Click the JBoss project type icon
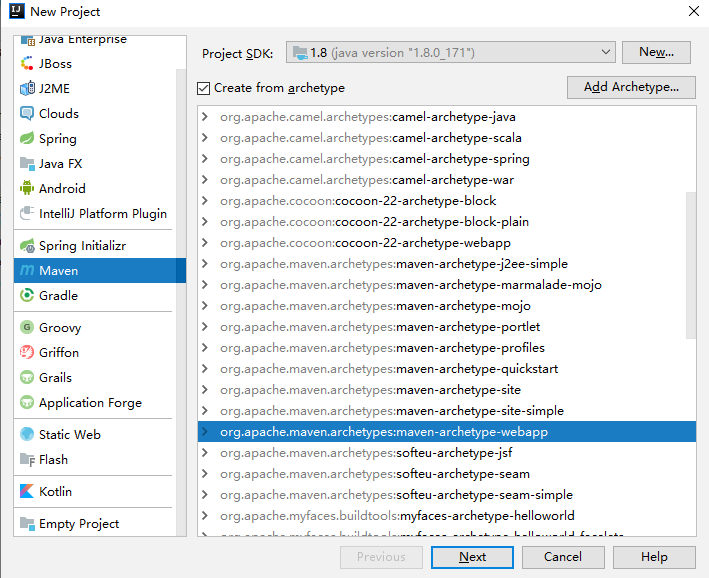709x578 pixels. click(x=27, y=63)
